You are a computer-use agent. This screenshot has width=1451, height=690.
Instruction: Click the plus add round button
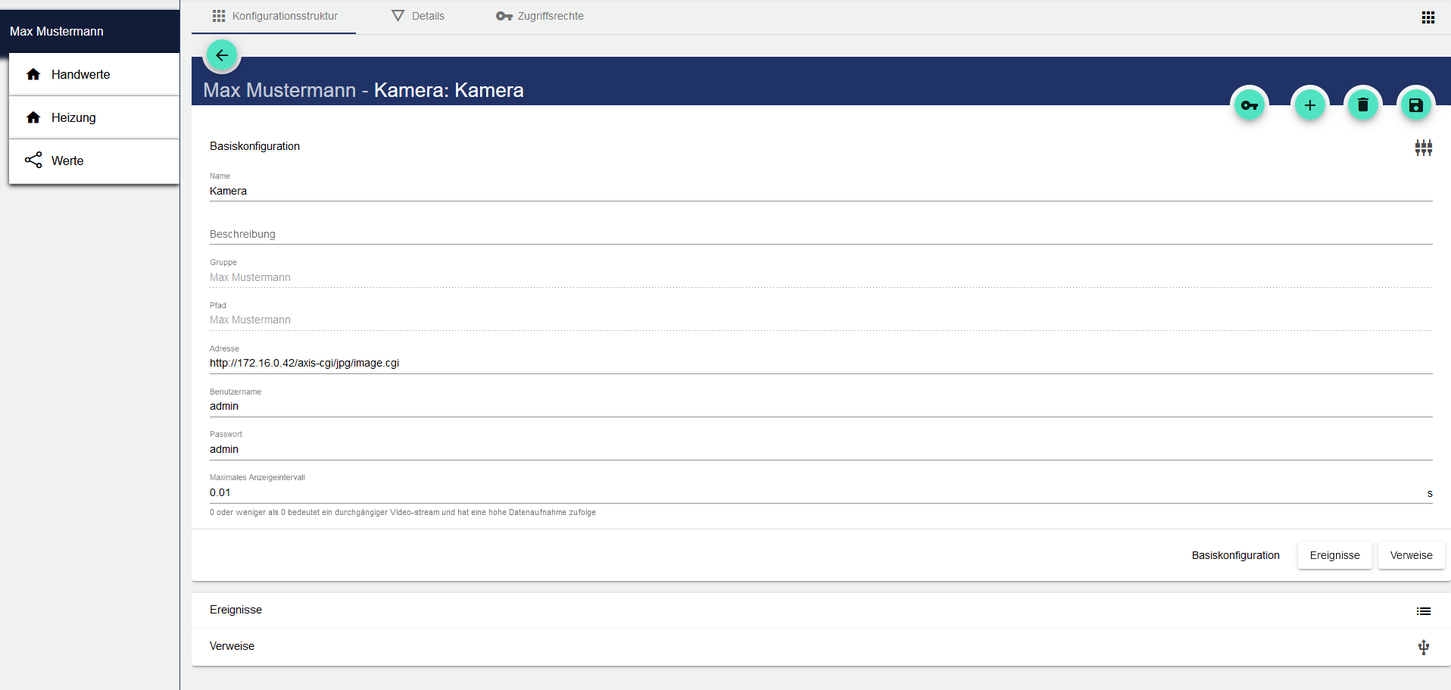(1310, 105)
